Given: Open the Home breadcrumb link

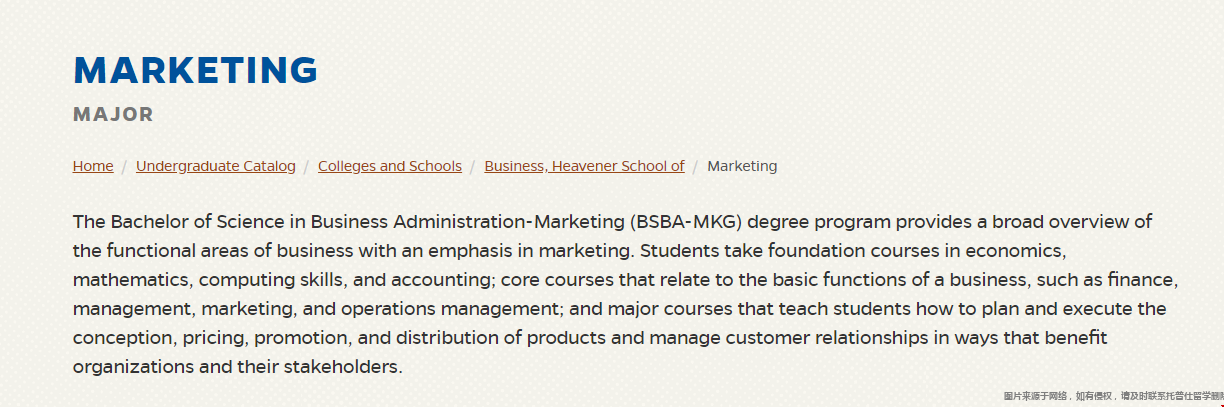Looking at the screenshot, I should click(93, 166).
